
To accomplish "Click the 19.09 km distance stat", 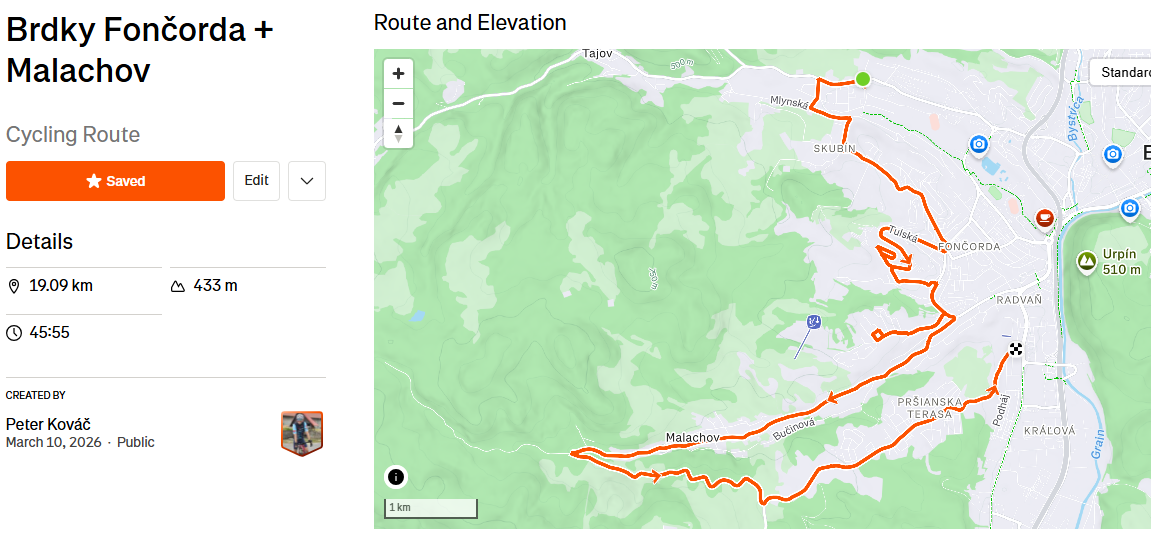I will pos(60,286).
